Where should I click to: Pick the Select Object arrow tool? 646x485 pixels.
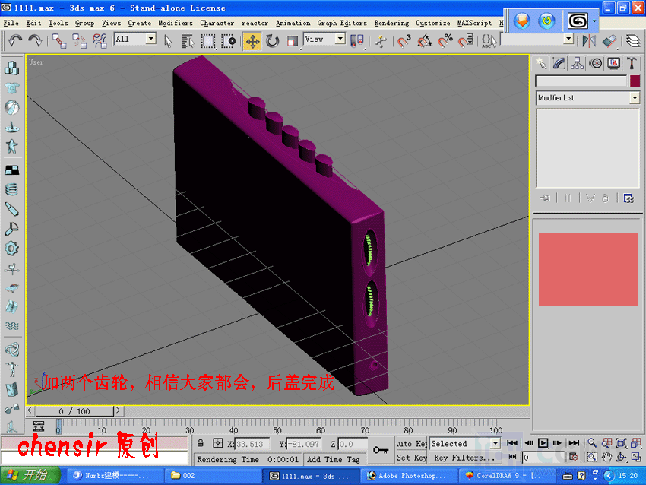click(x=168, y=41)
